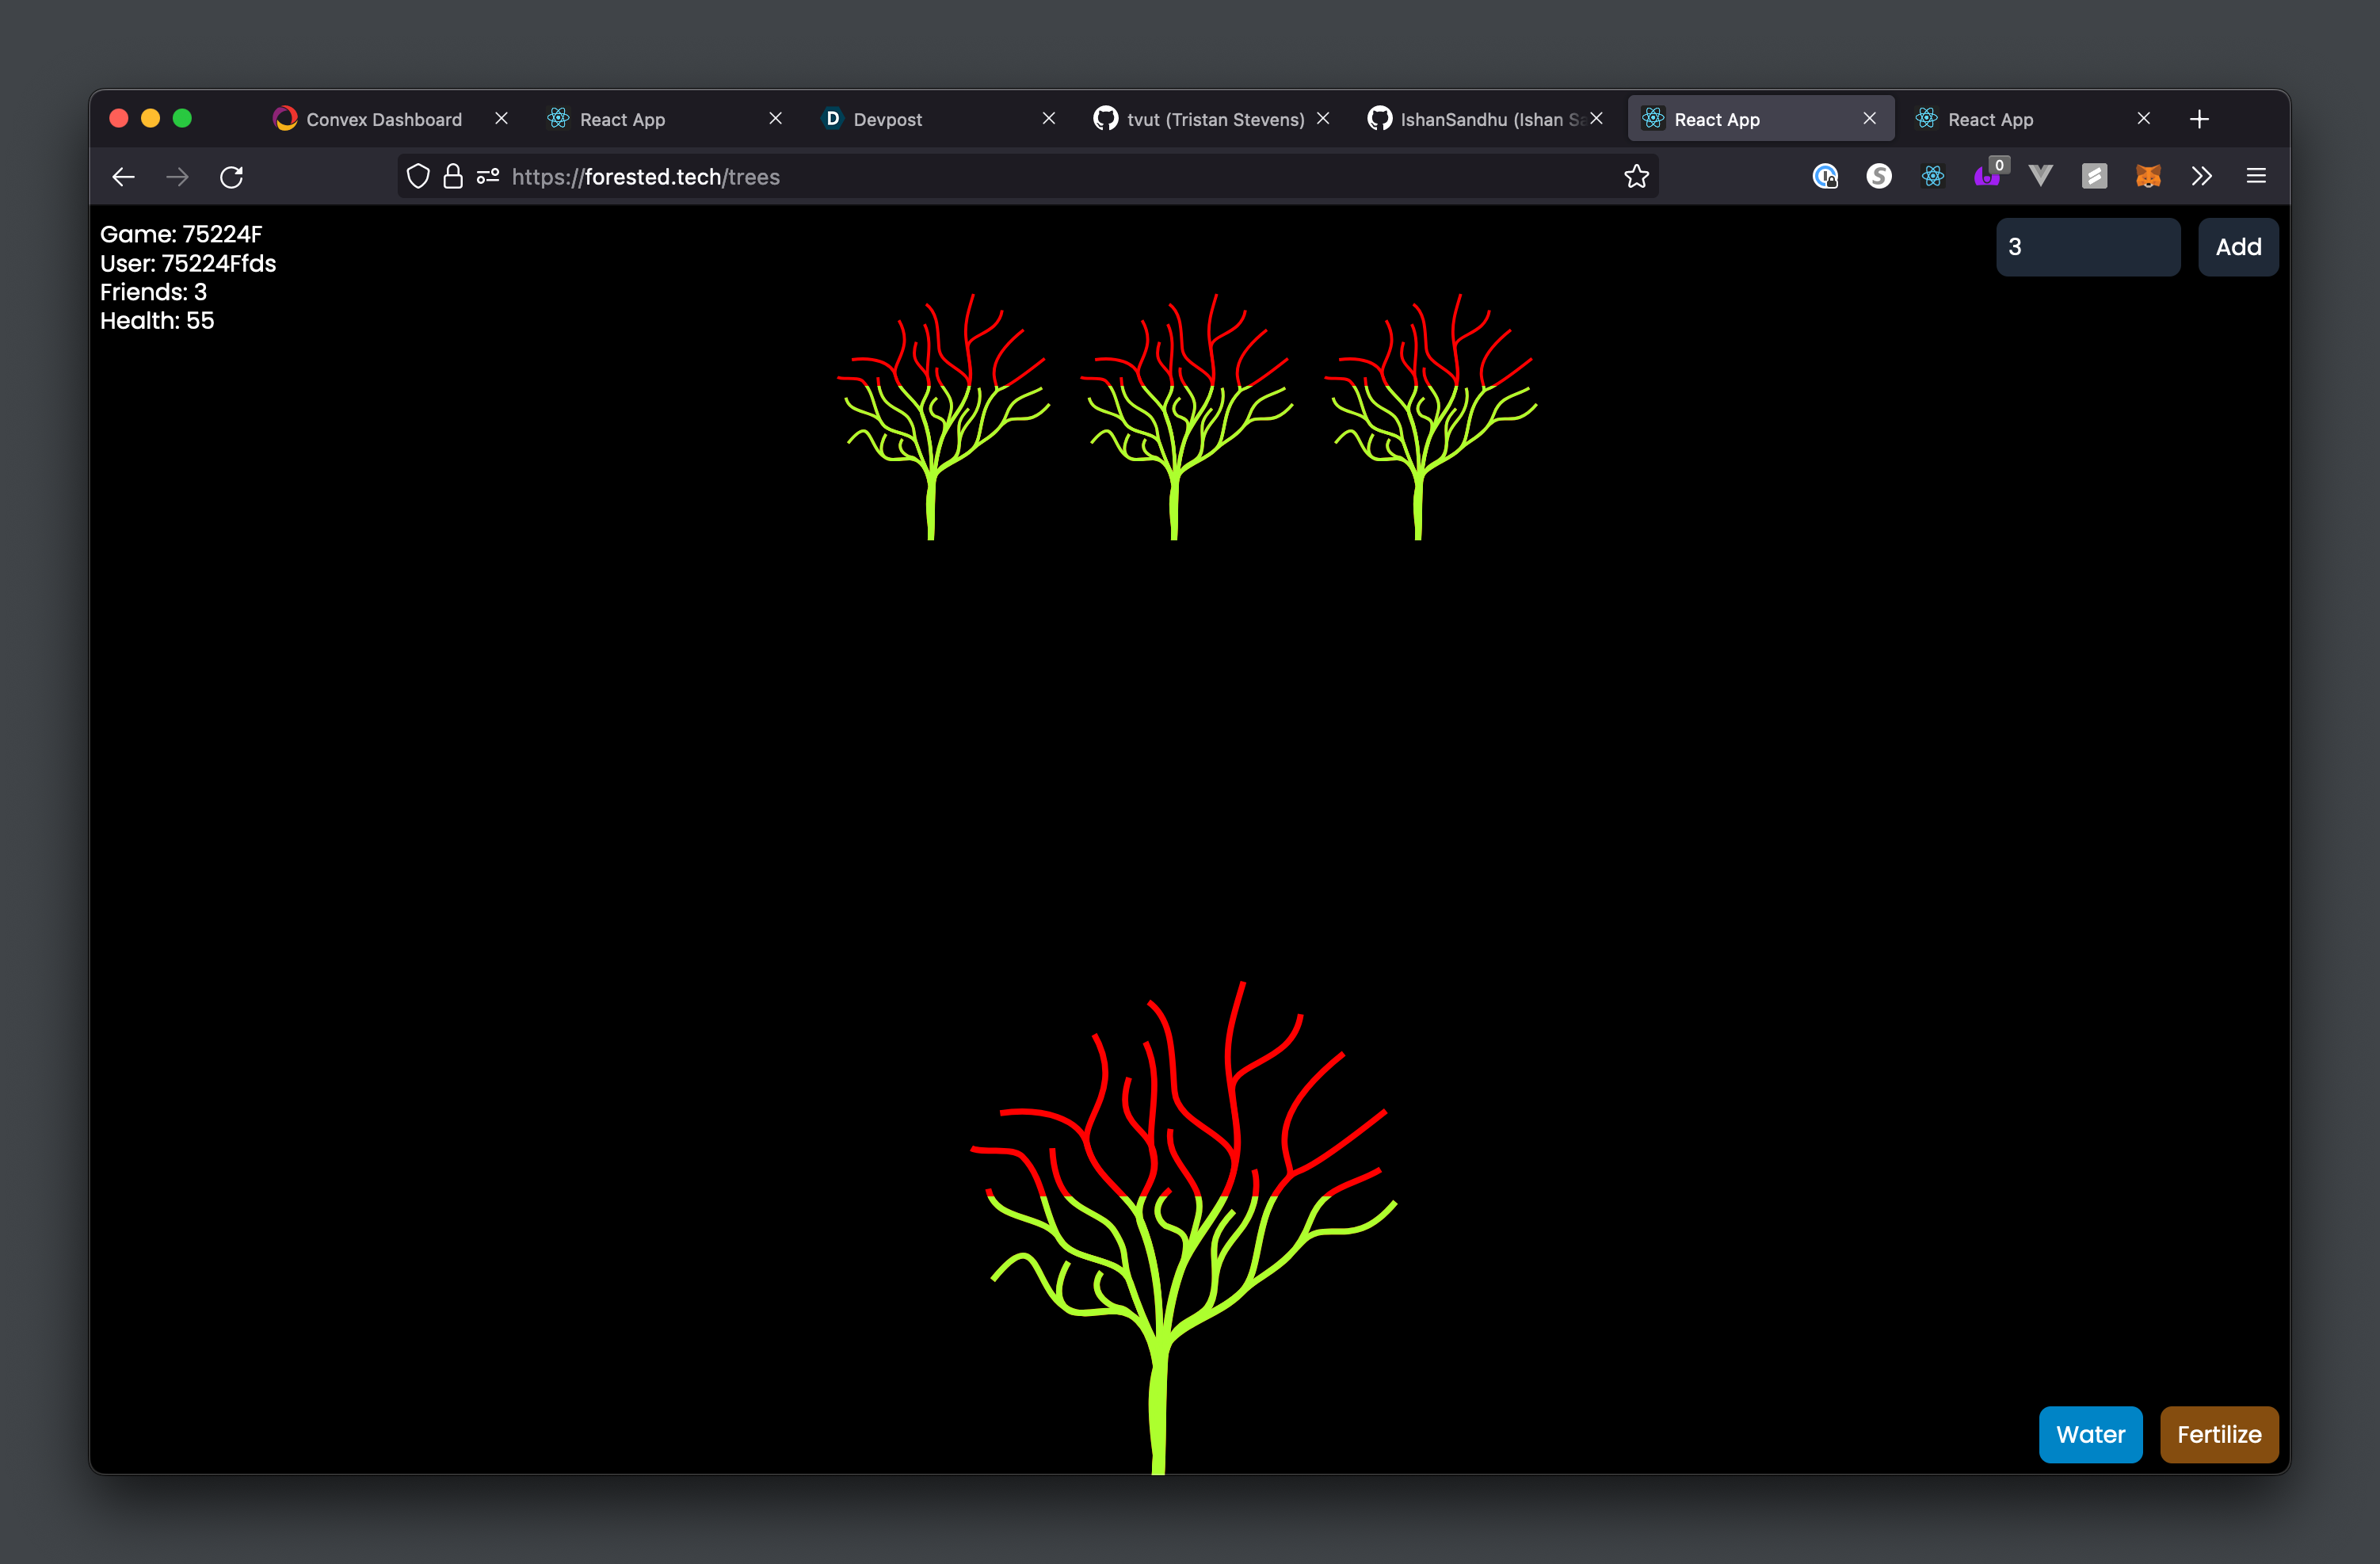Click the purple extension with the 0 badge
The height and width of the screenshot is (1564, 2380).
(x=1986, y=176)
